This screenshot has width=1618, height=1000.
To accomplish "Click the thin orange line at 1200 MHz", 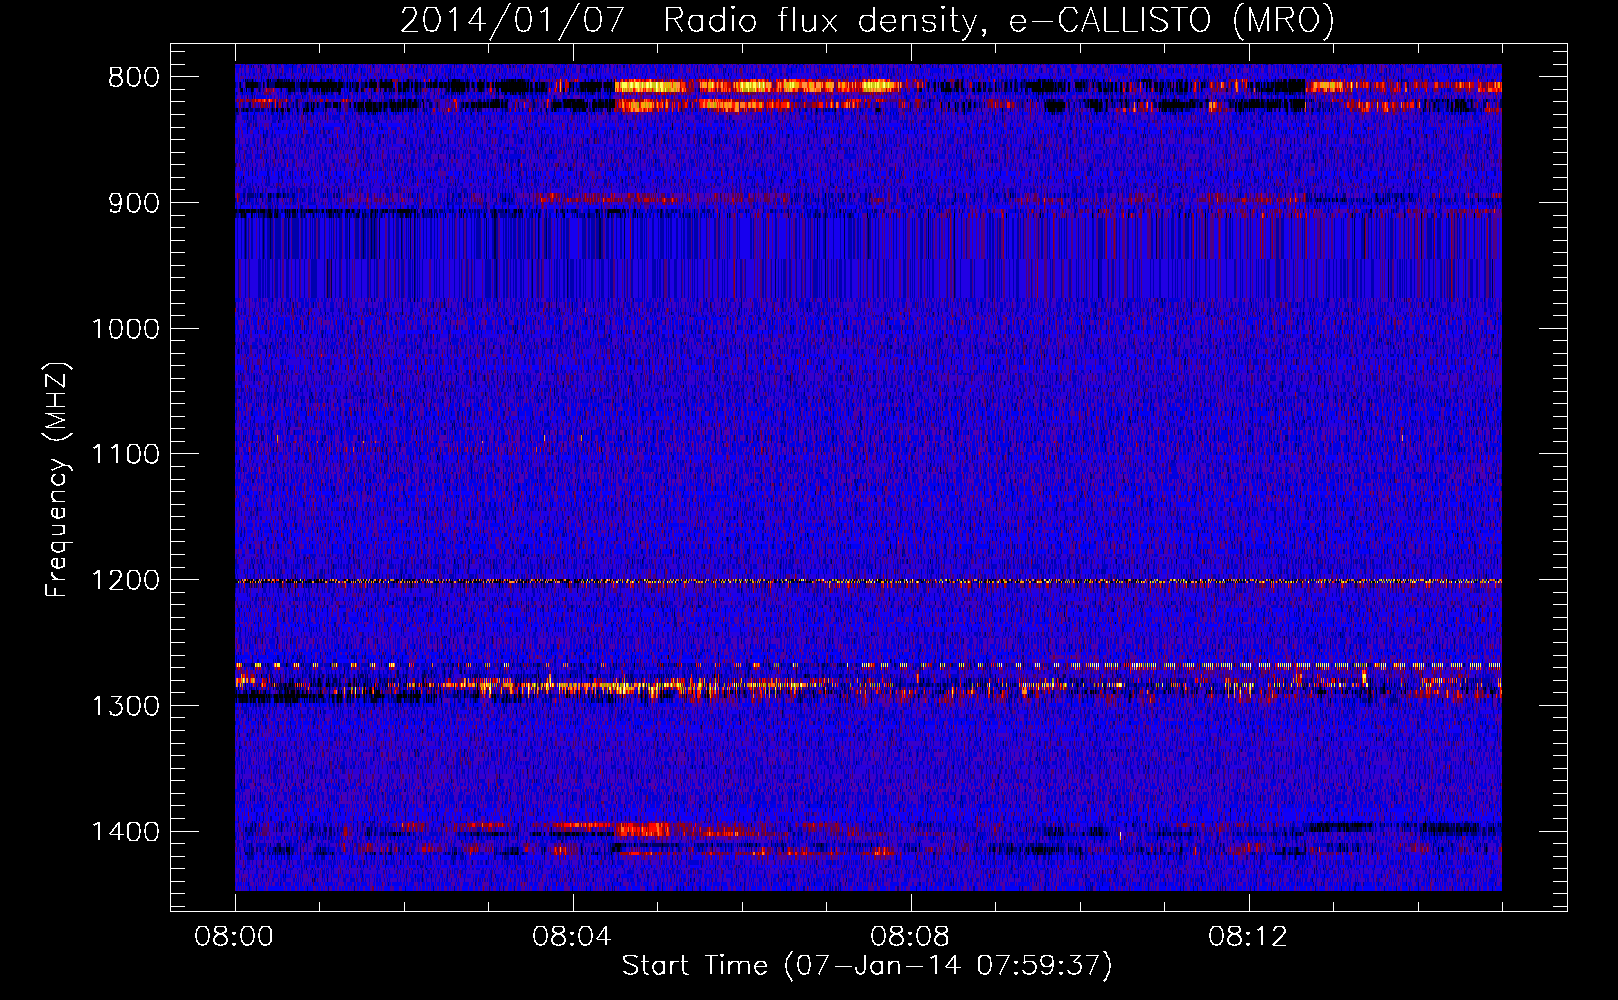I will click(868, 581).
